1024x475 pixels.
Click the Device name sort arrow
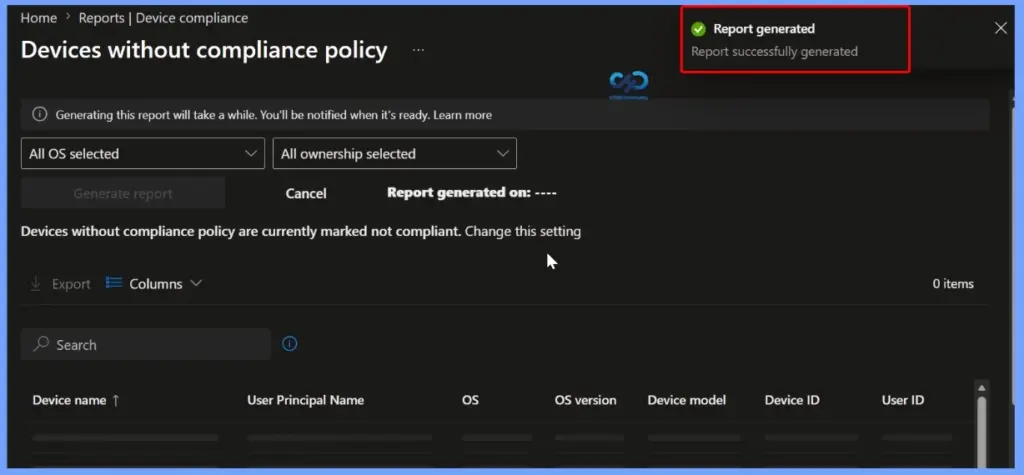(x=116, y=401)
